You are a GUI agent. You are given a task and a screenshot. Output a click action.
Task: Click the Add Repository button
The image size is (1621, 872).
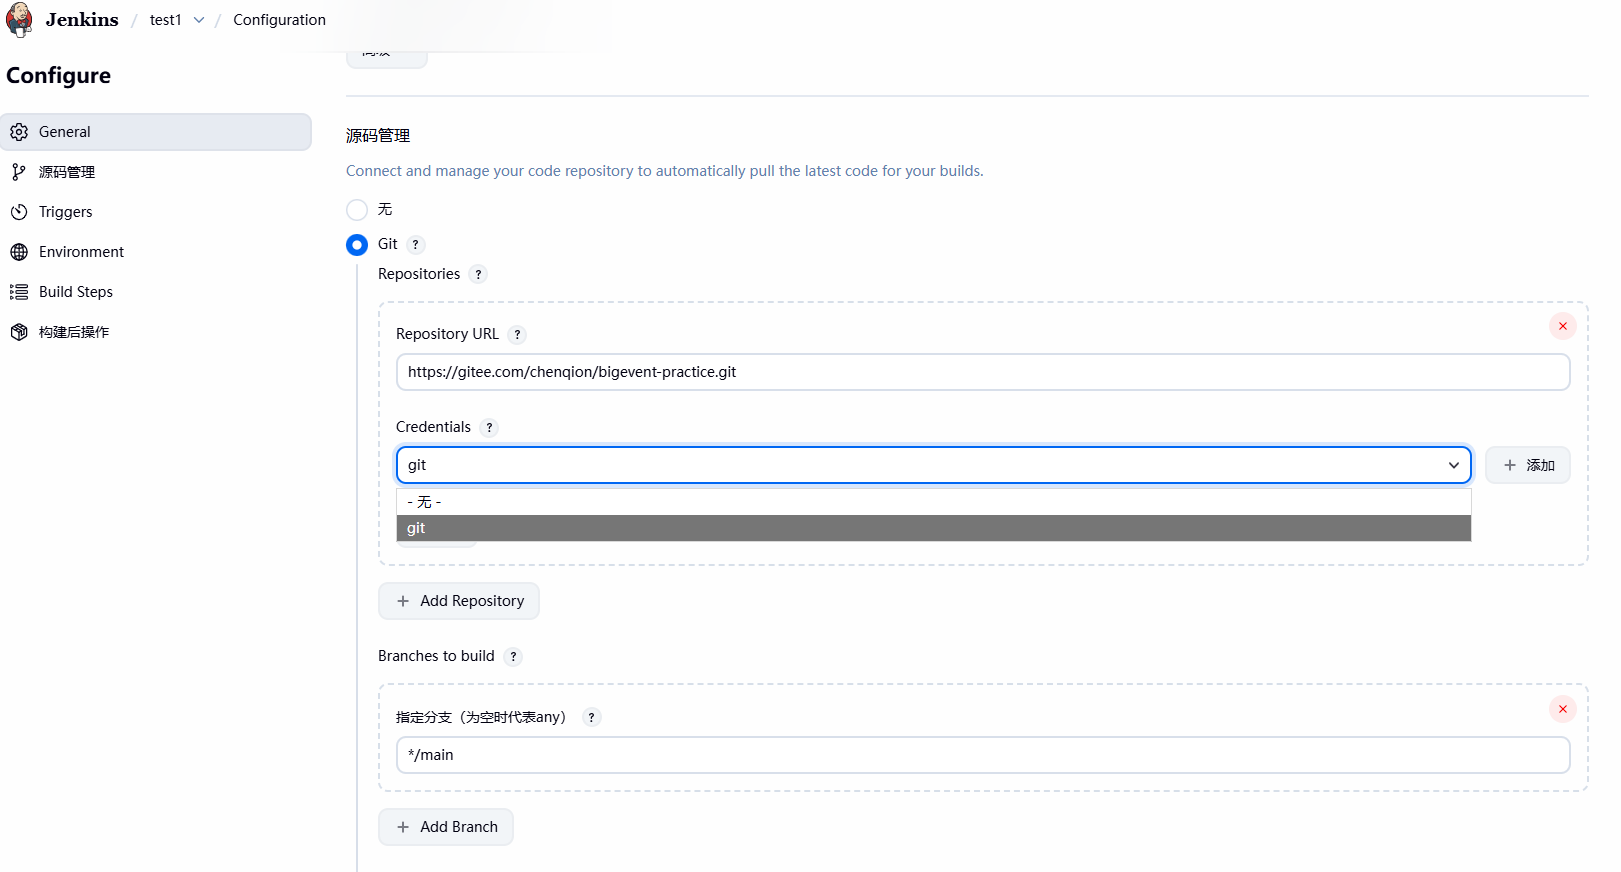pyautogui.click(x=459, y=601)
